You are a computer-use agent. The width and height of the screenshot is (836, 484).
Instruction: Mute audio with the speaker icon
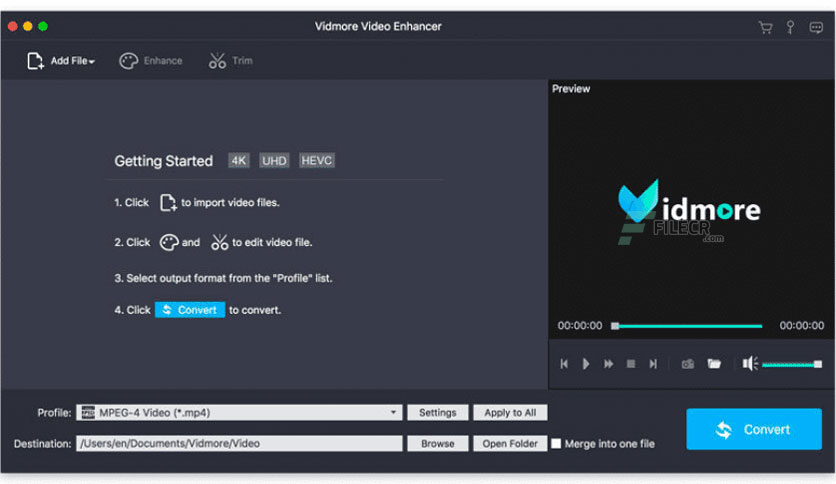point(750,364)
